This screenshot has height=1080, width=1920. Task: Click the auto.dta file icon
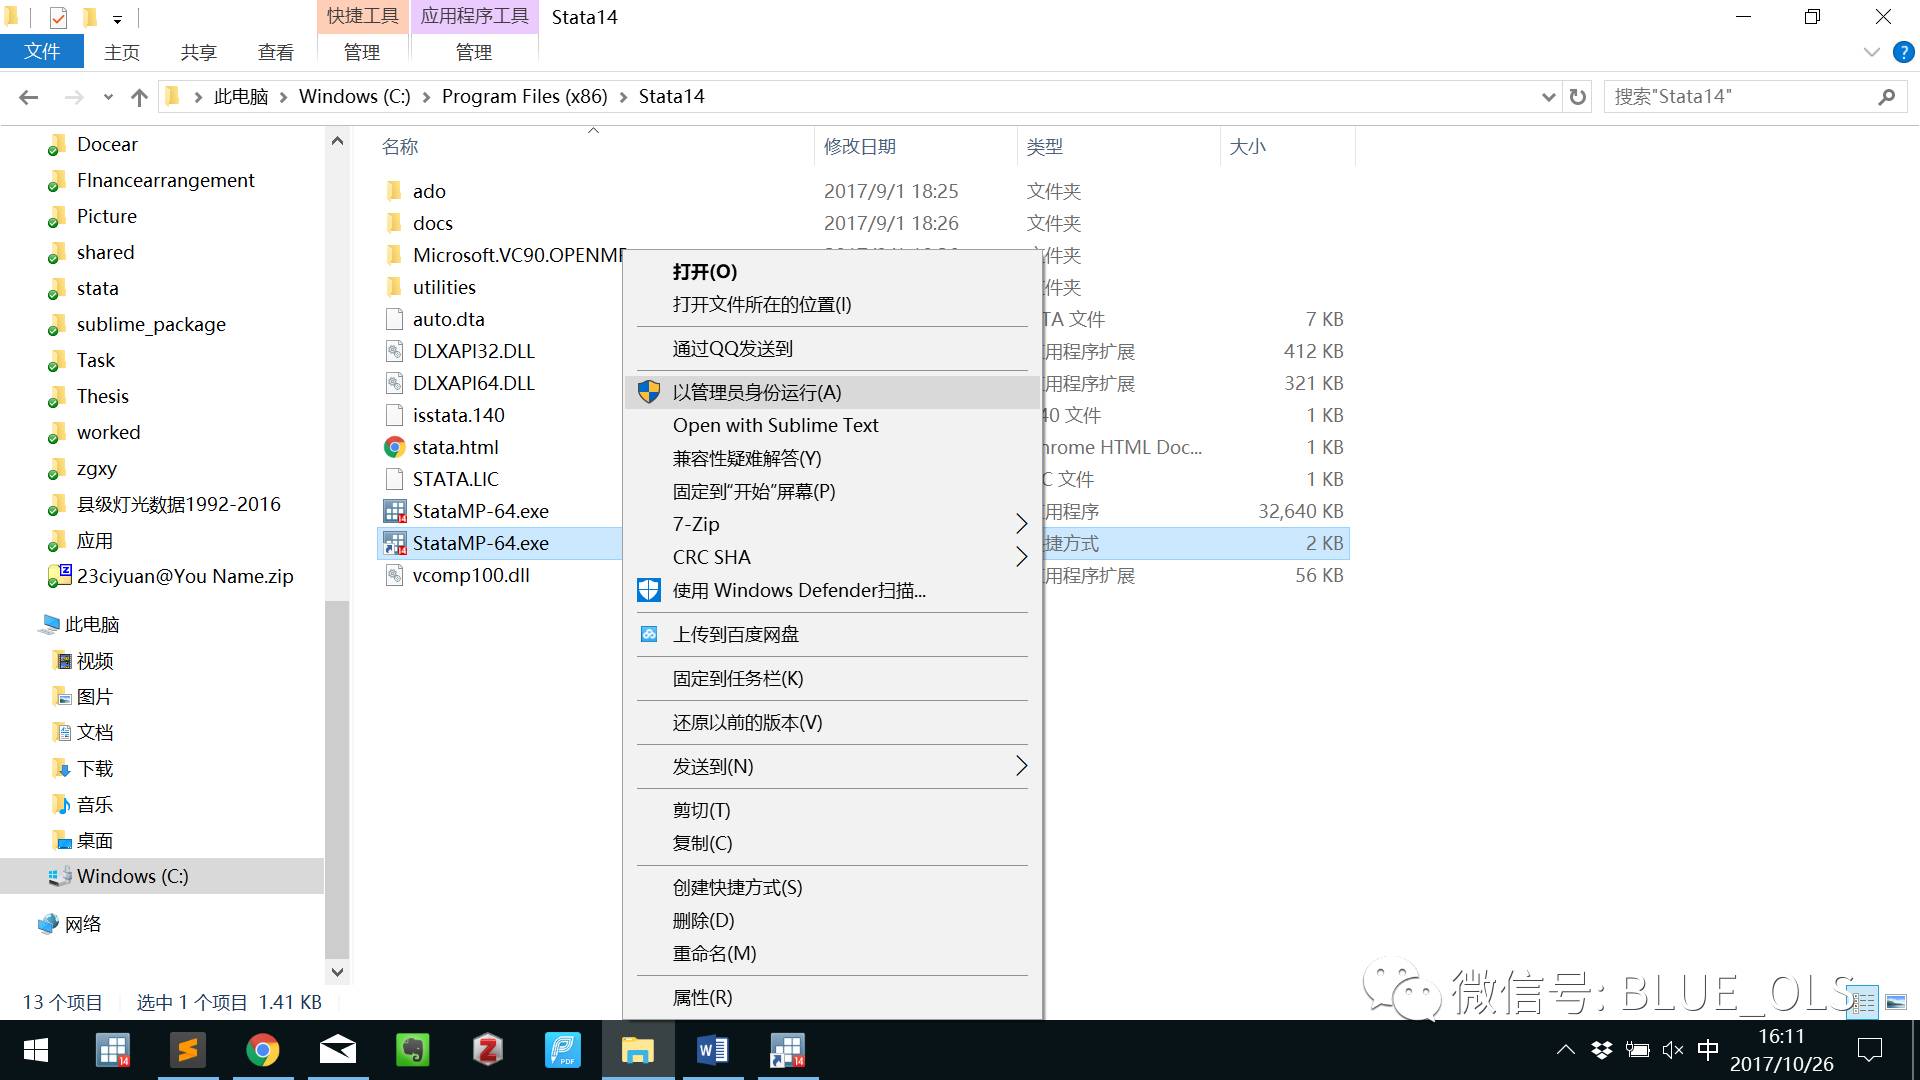[x=396, y=318]
